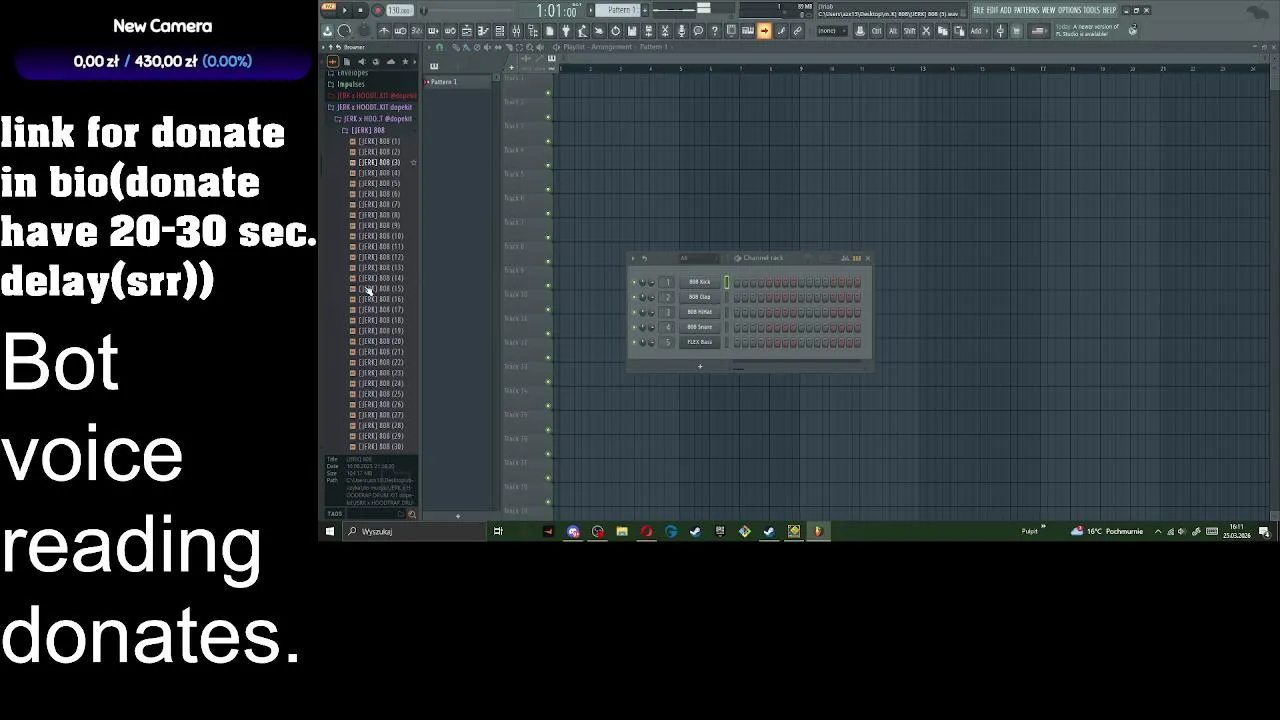Click the globe news icon
This screenshot has height=720, width=1280.
tap(1132, 30)
